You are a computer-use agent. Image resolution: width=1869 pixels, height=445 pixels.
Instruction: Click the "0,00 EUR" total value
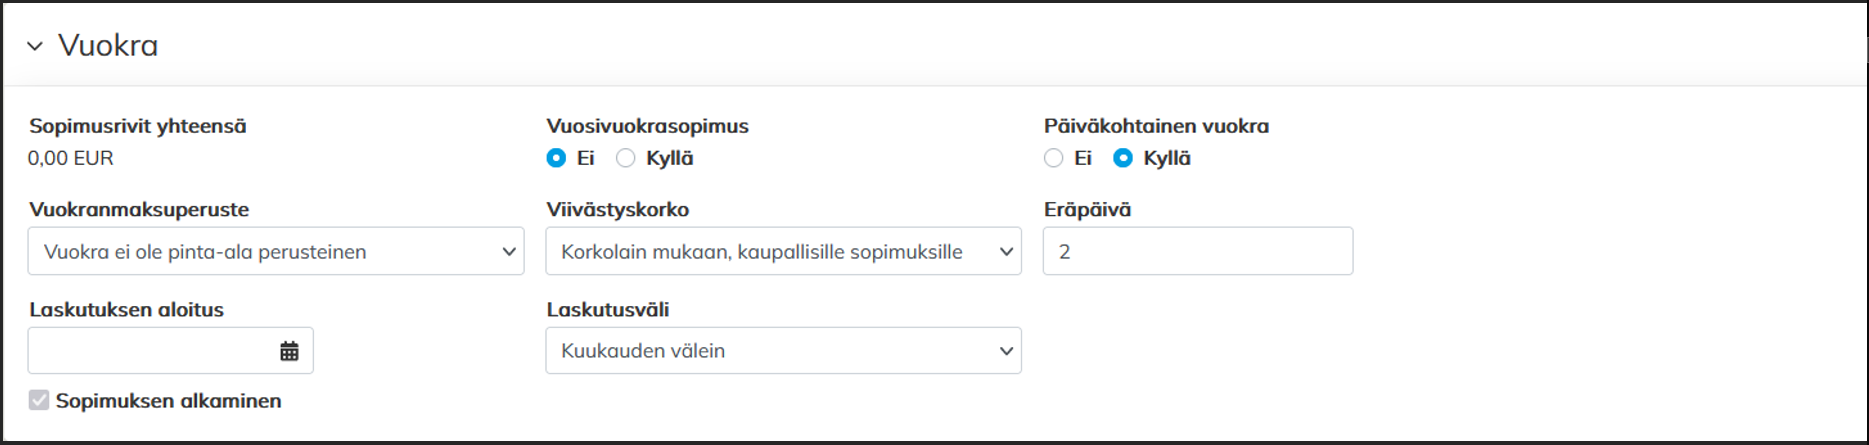point(71,158)
